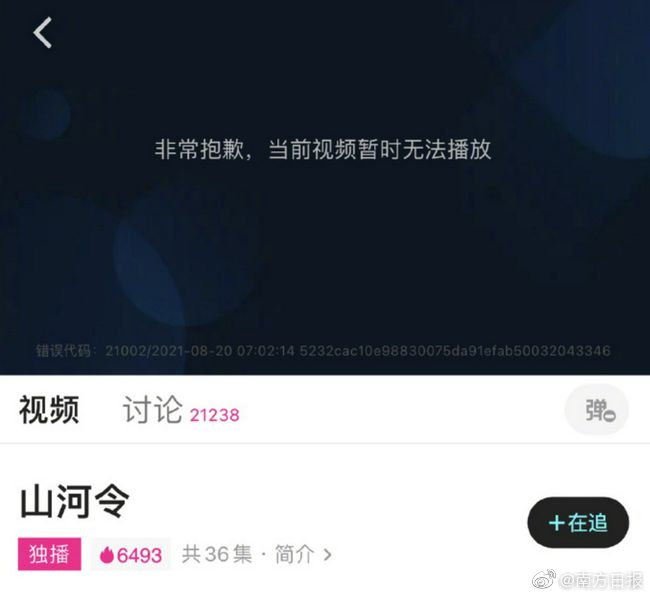650x597 pixels.
Task: Tap the back arrow icon
Action: pyautogui.click(x=43, y=32)
